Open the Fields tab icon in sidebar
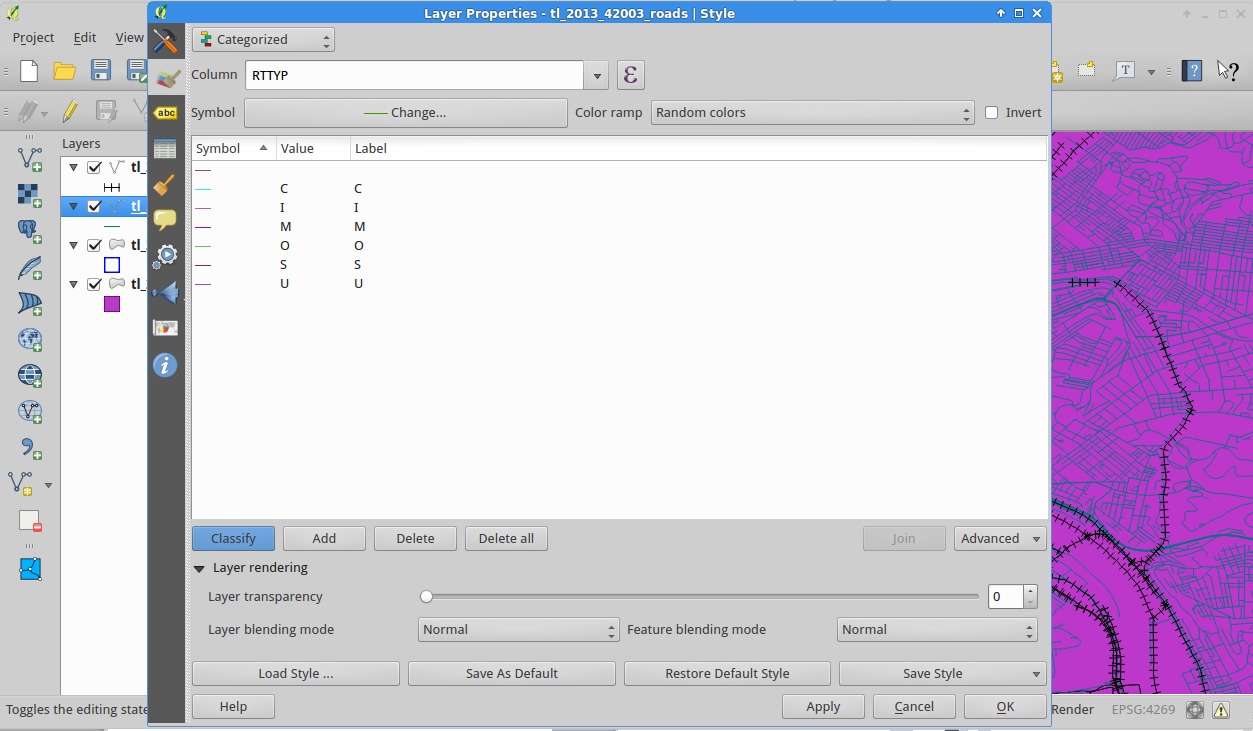 point(165,149)
